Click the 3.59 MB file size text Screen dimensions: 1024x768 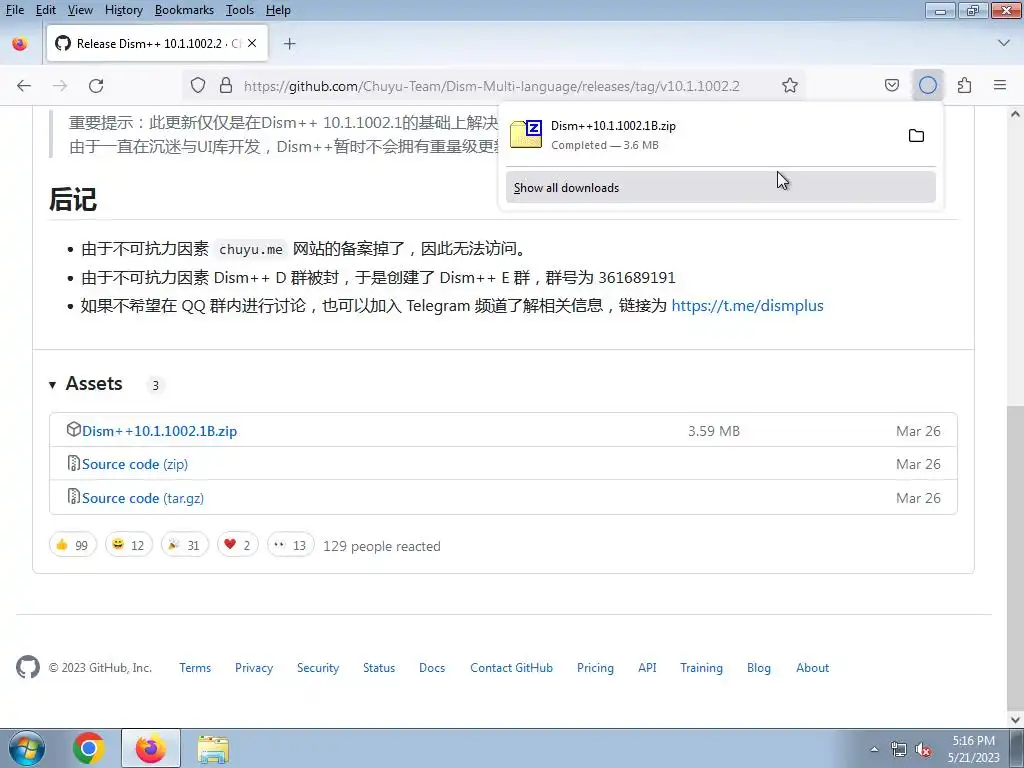pos(714,431)
